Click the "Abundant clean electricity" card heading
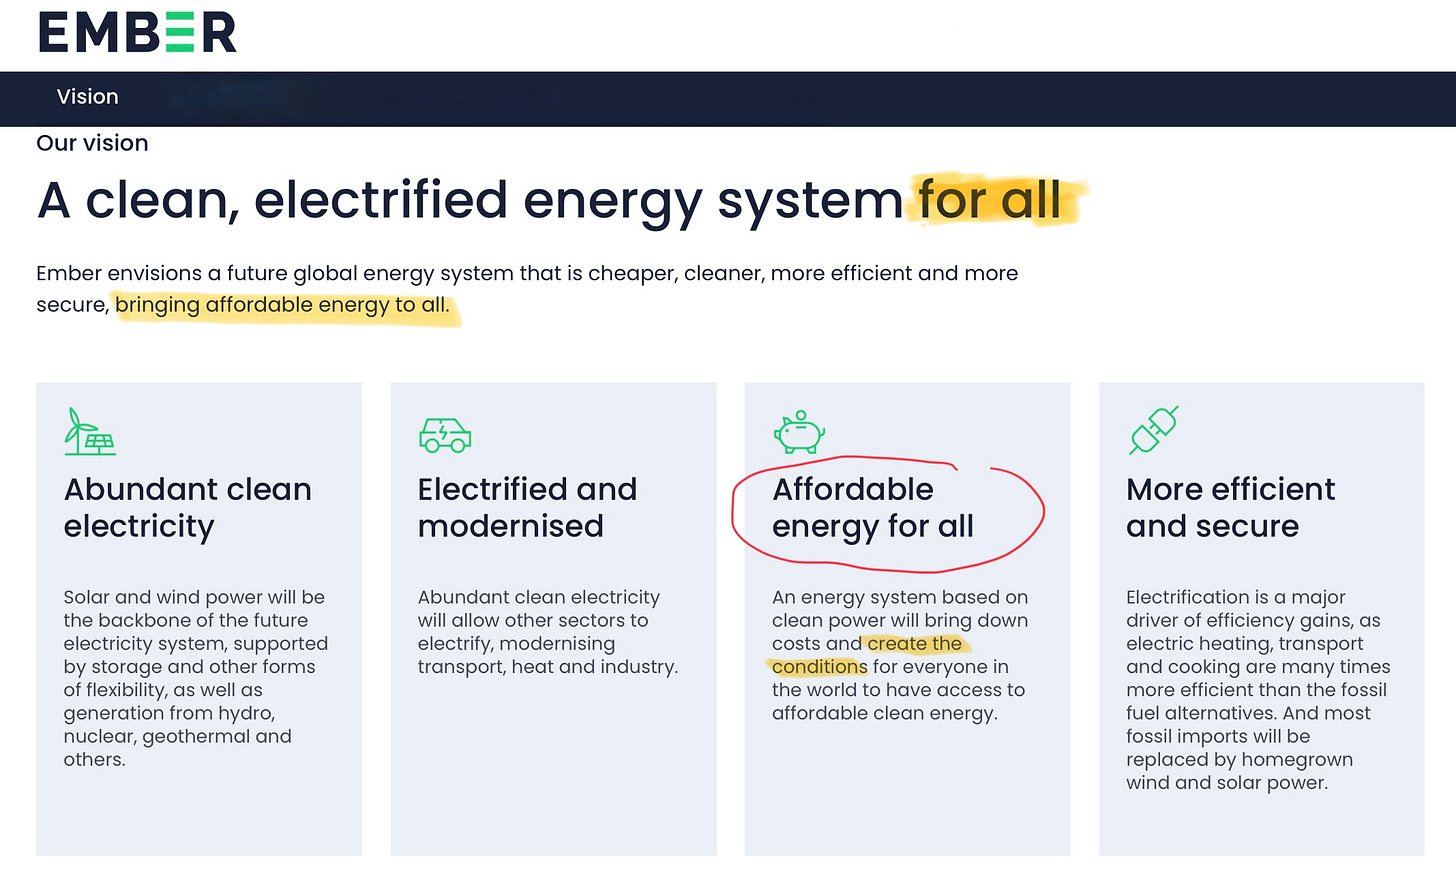The image size is (1456, 896). [188, 508]
